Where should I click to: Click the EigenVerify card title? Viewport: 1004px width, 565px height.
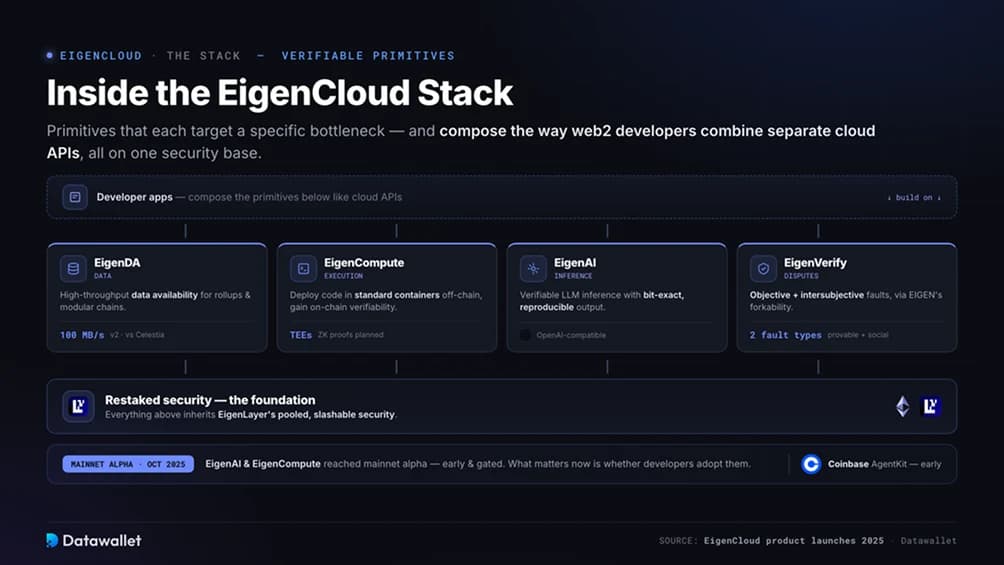coord(815,263)
